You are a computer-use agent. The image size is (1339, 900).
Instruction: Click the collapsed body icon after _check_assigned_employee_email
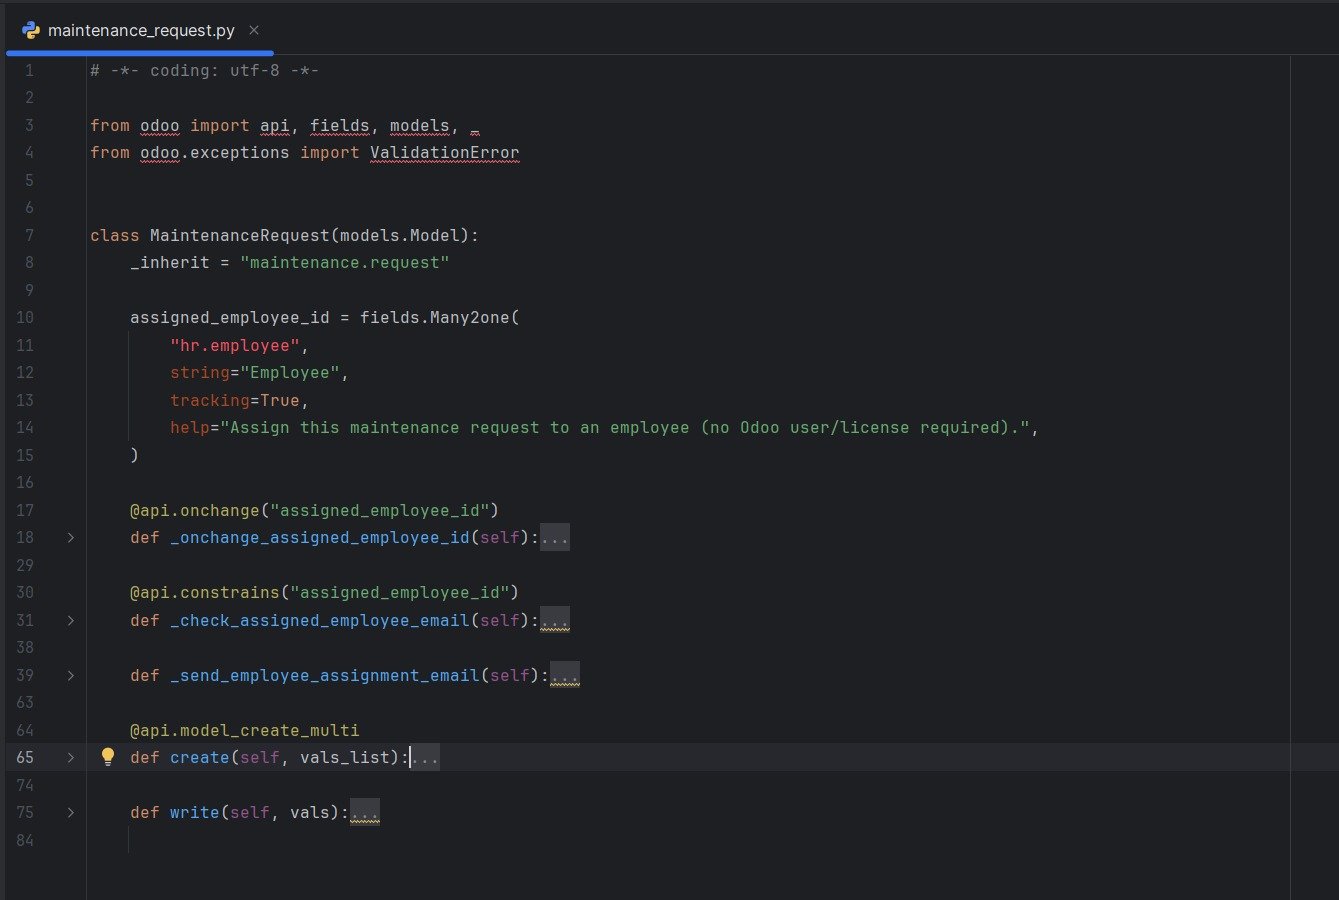point(555,620)
